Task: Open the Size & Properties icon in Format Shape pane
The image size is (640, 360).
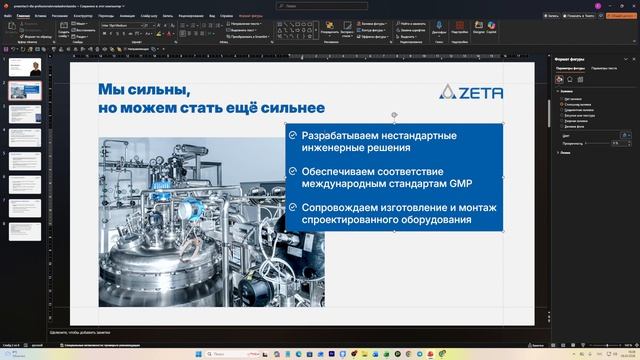Action: tap(580, 80)
